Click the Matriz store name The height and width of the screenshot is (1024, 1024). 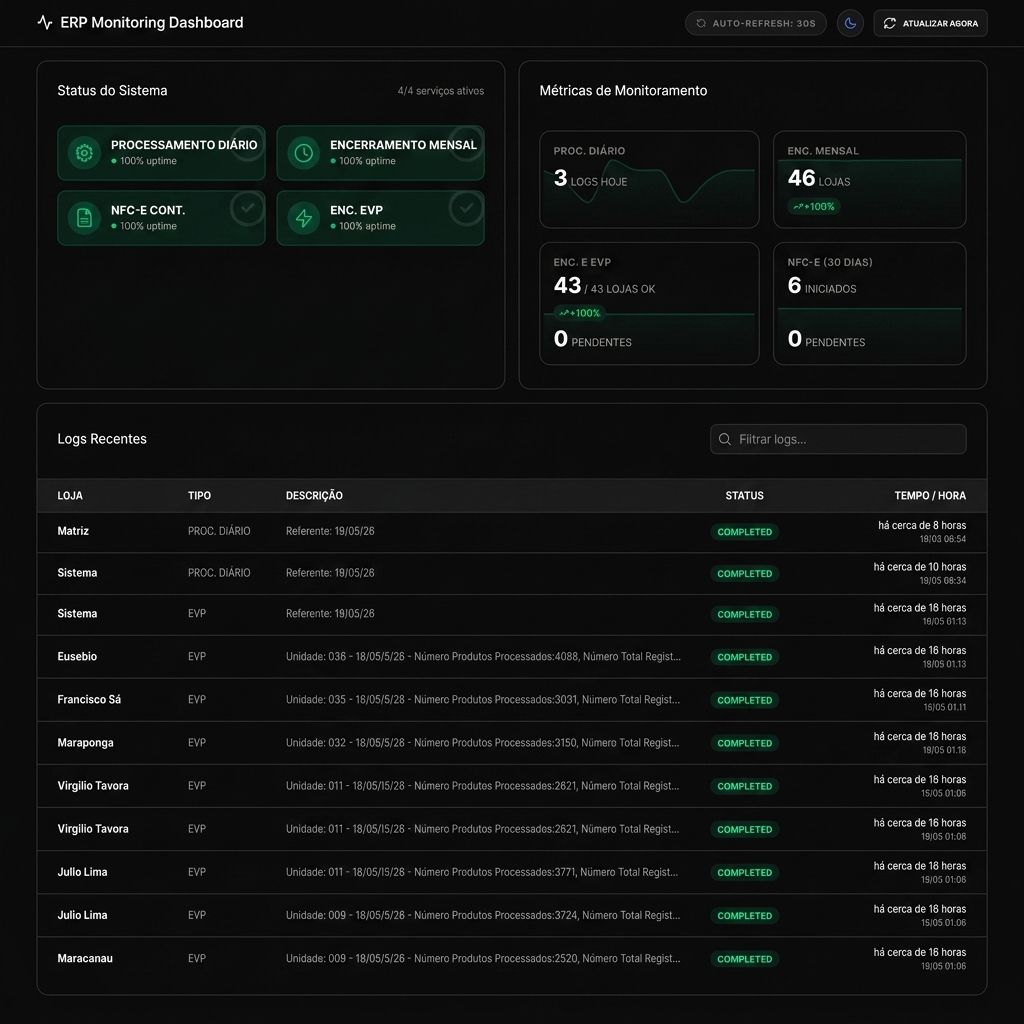(x=73, y=531)
